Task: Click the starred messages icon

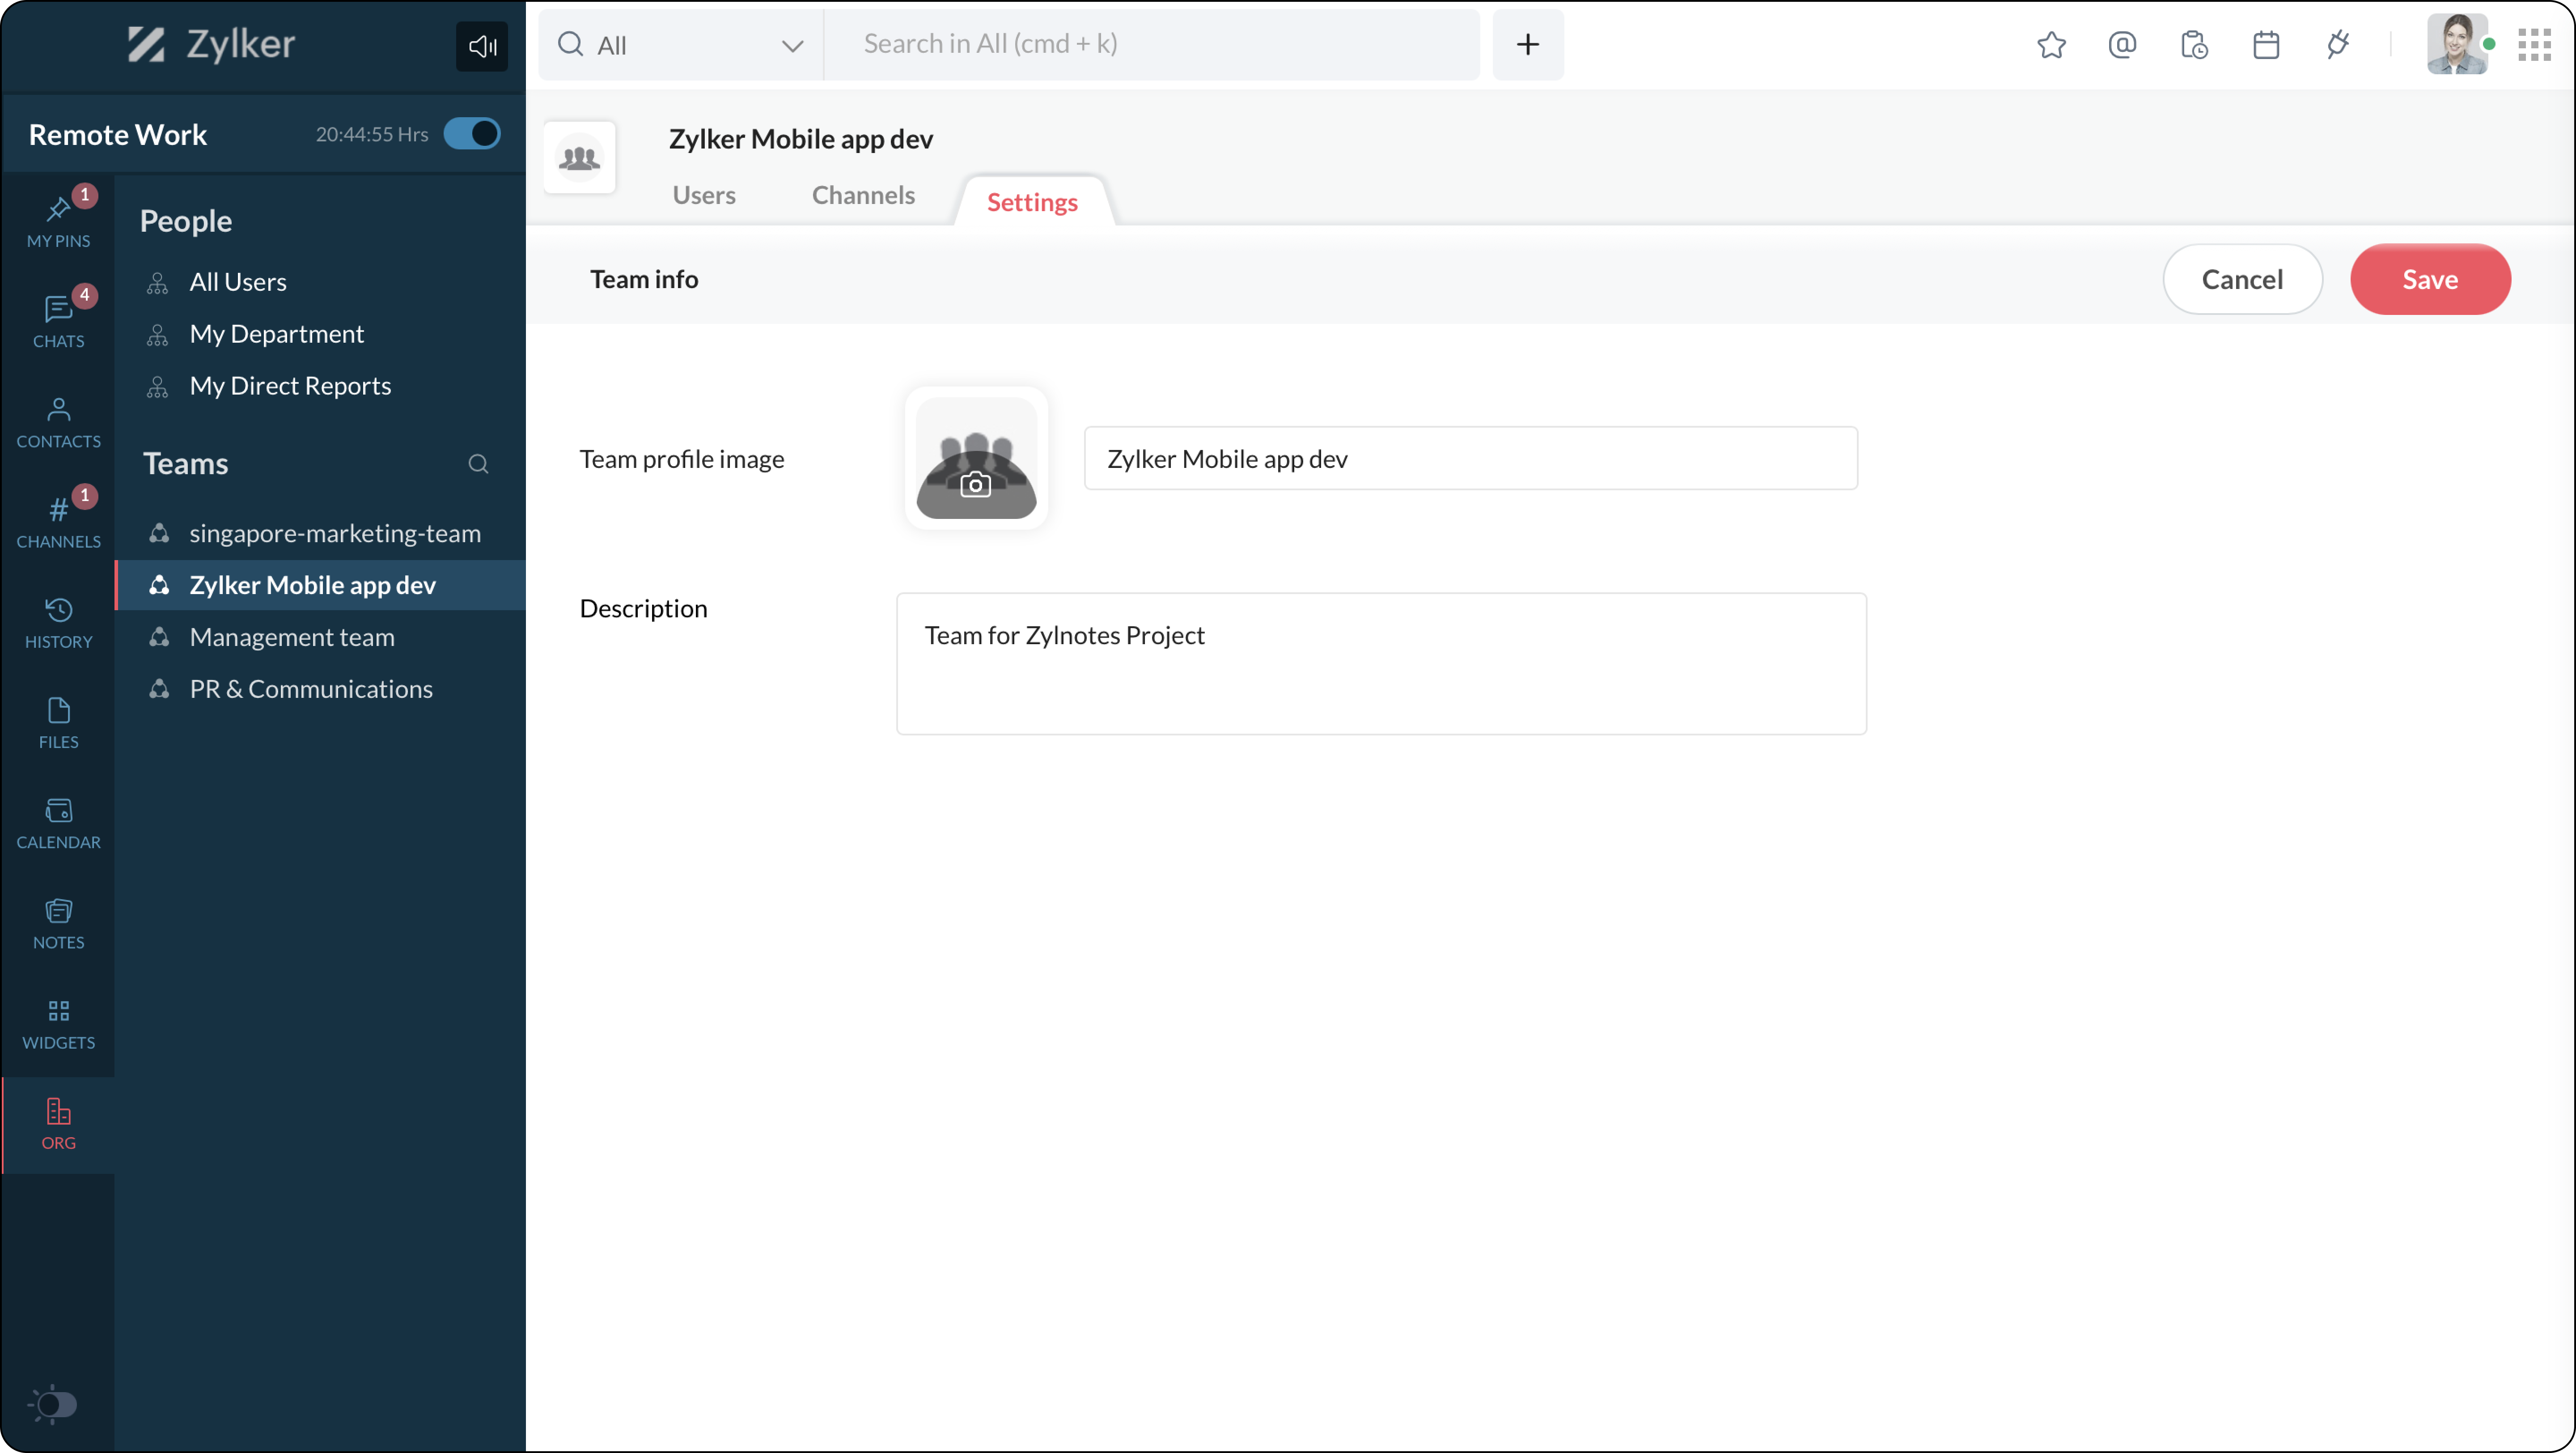Action: tap(2051, 45)
